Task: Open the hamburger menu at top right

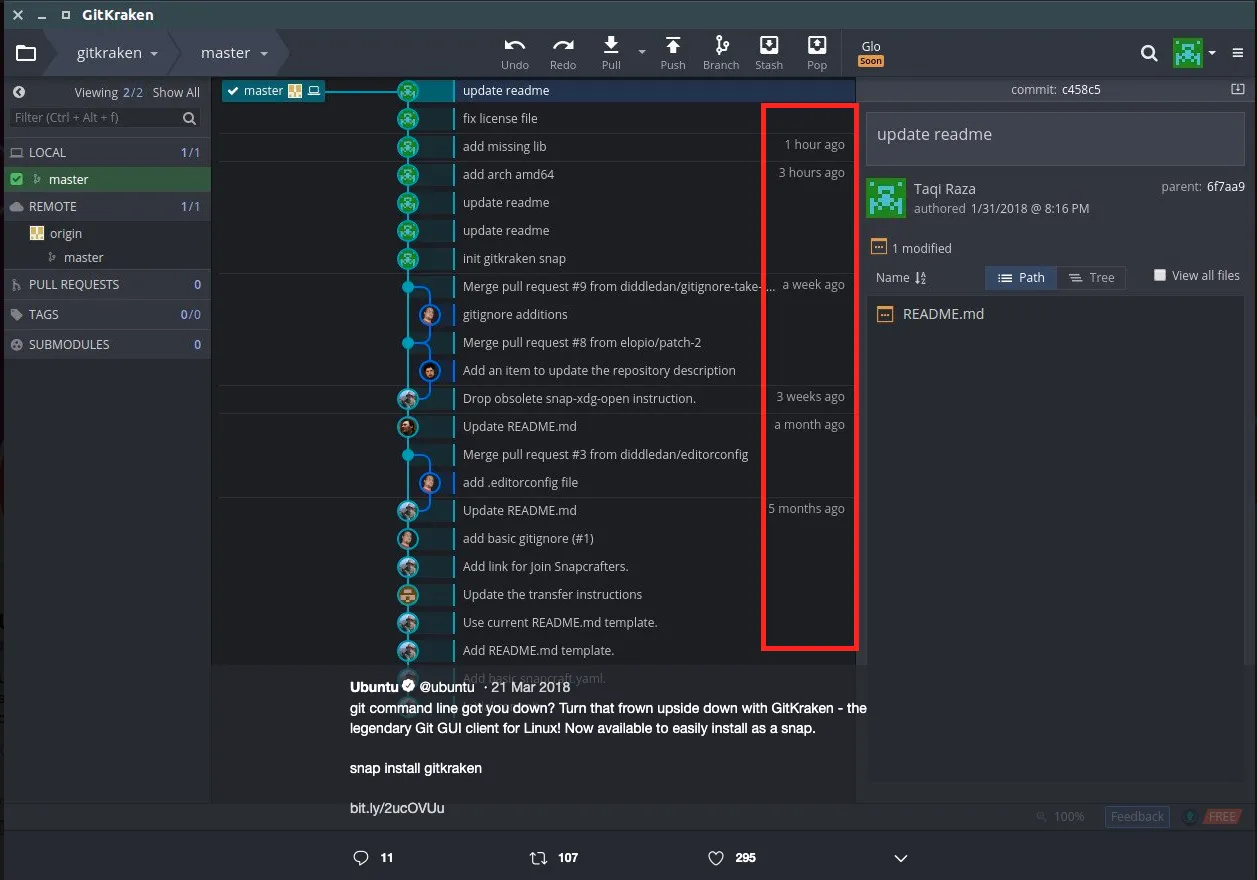Action: [1238, 54]
